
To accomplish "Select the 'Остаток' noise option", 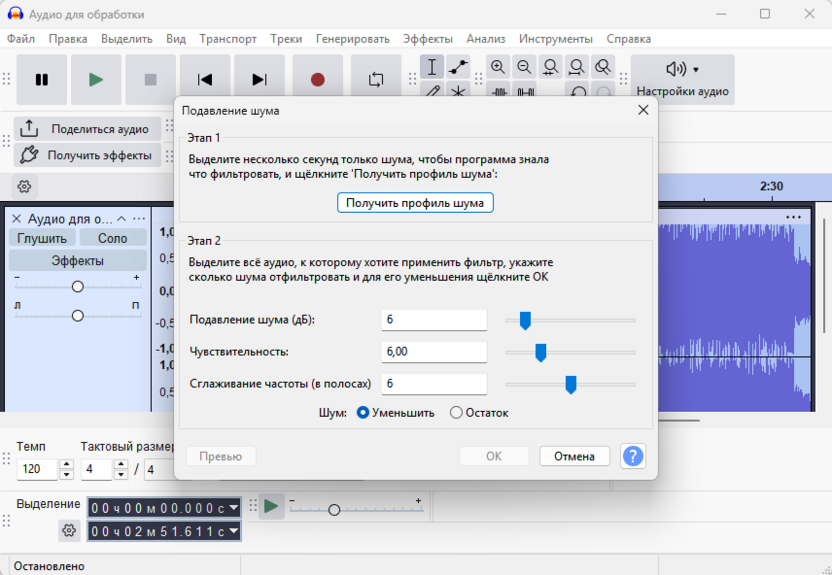I will coord(456,412).
